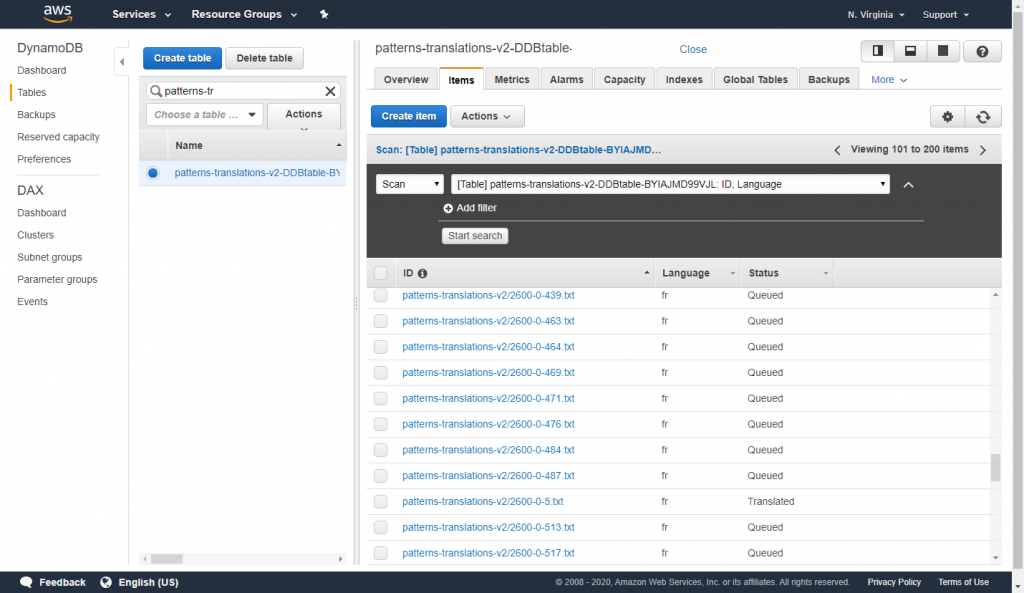
Task: Open the AWS console home via logo
Action: [57, 14]
